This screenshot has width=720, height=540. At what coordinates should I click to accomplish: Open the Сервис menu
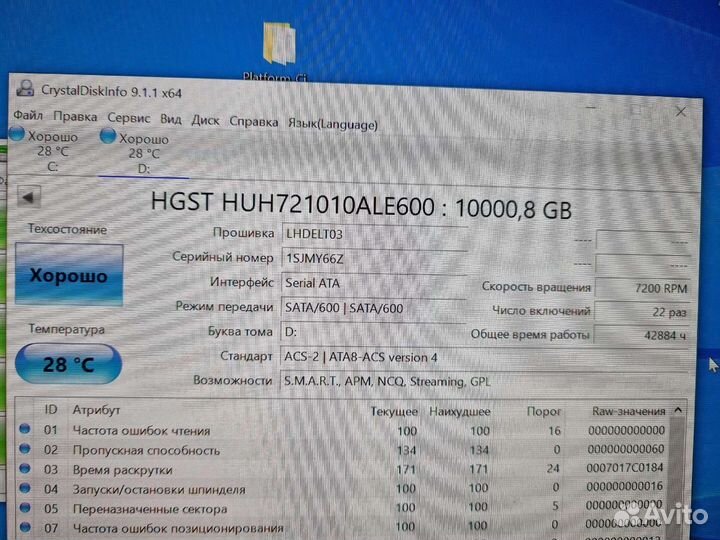click(x=129, y=118)
